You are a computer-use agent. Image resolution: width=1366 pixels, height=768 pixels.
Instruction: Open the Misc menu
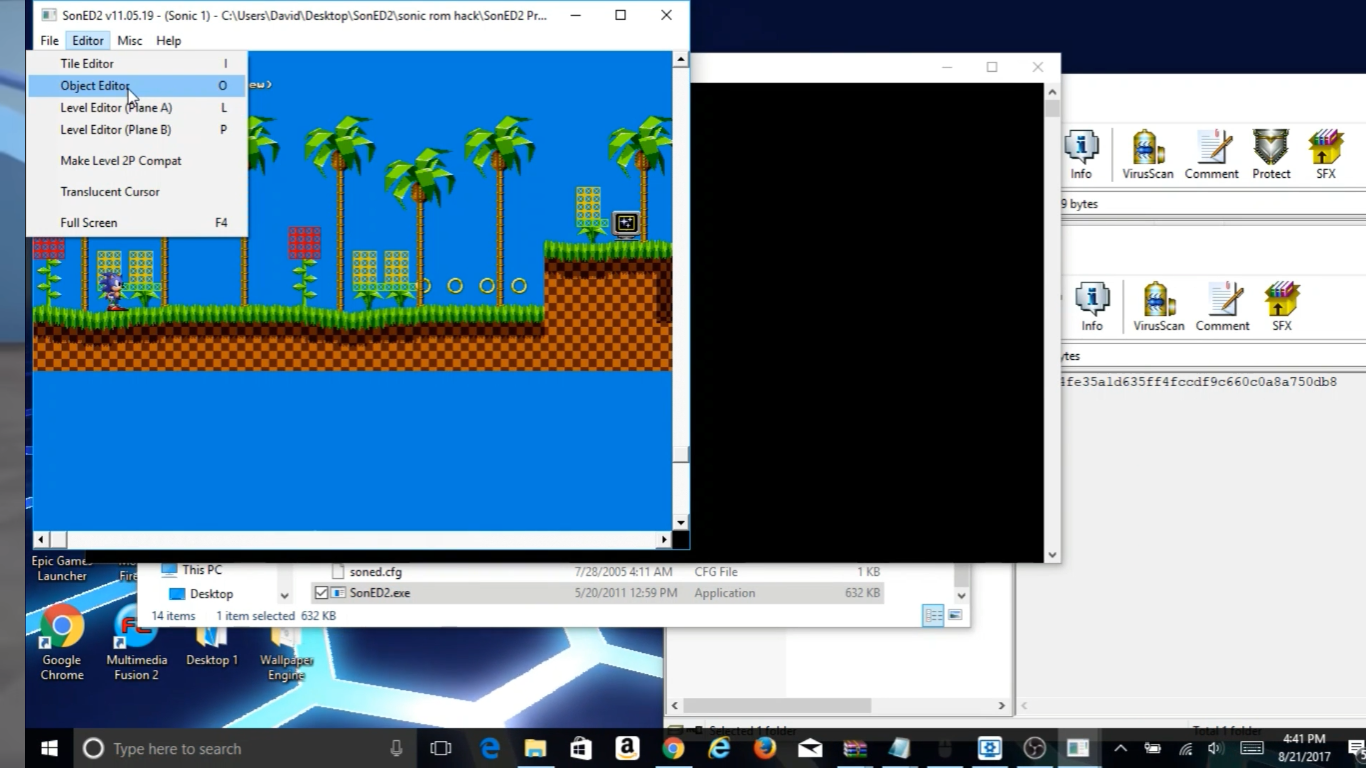click(129, 40)
